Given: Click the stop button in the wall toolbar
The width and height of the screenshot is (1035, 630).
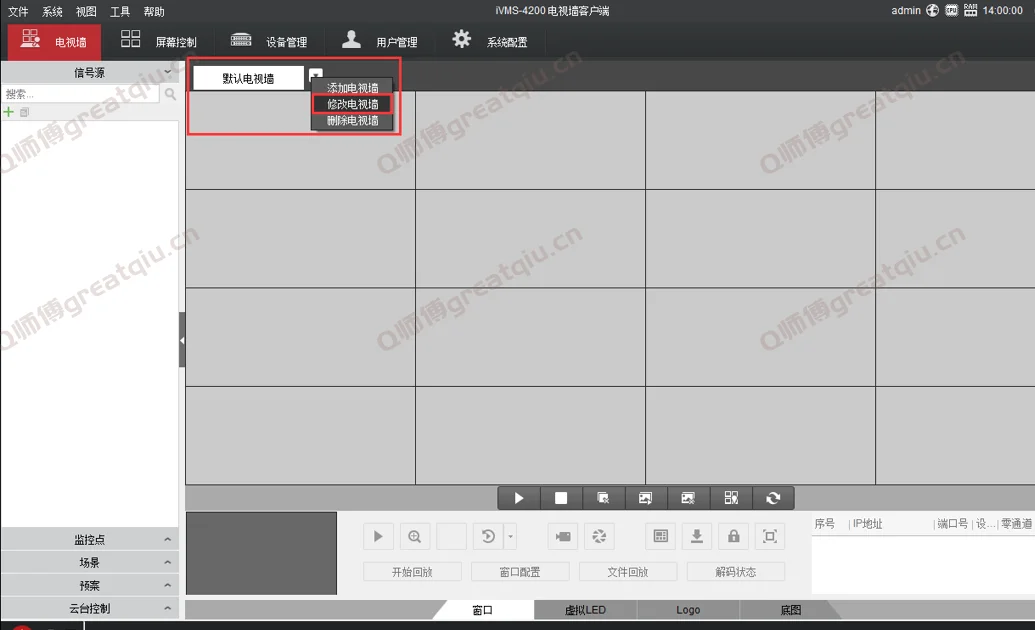Looking at the screenshot, I should tap(561, 498).
